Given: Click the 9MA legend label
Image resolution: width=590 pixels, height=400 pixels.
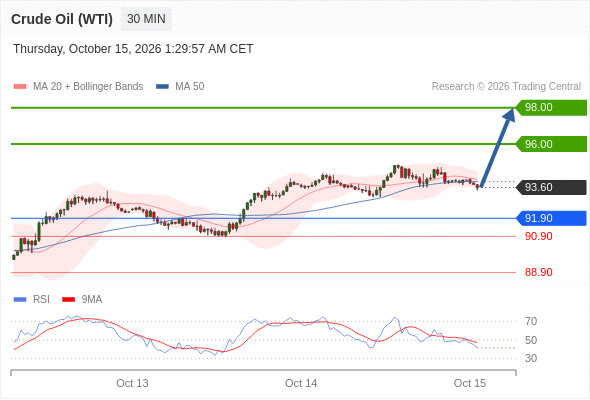Looking at the screenshot, I should [x=92, y=300].
